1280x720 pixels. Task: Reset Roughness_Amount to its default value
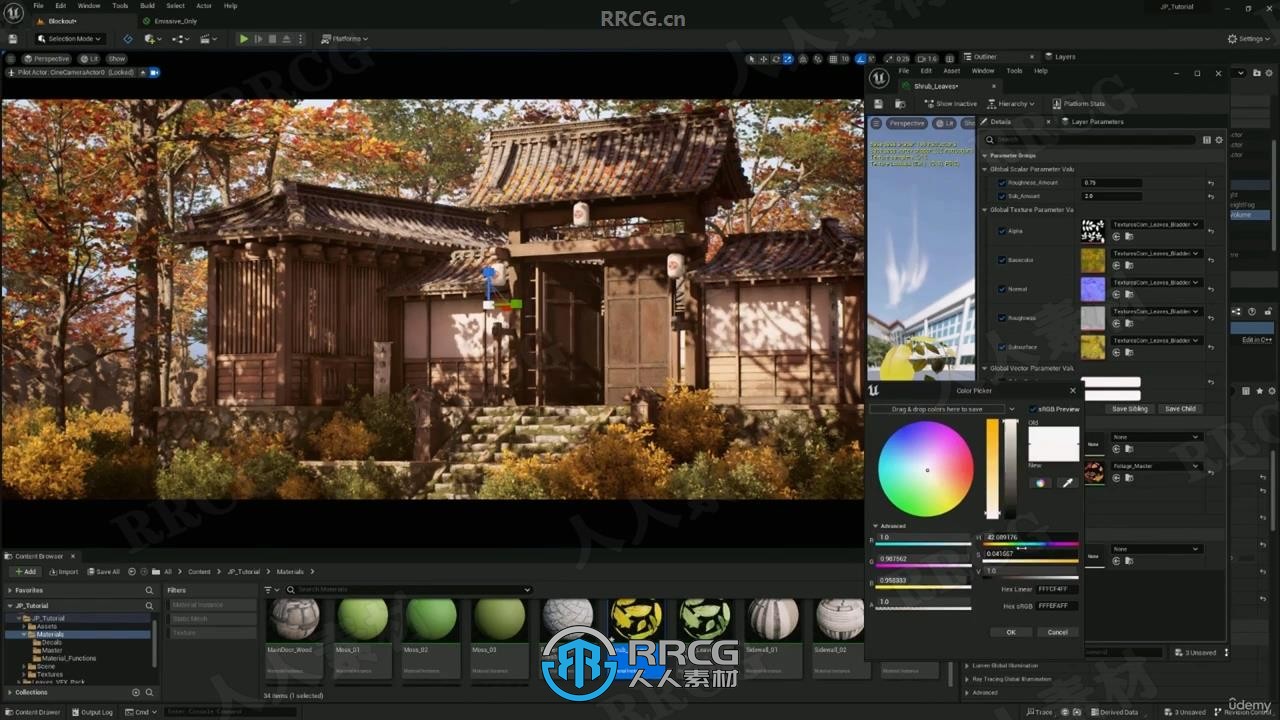click(1210, 183)
